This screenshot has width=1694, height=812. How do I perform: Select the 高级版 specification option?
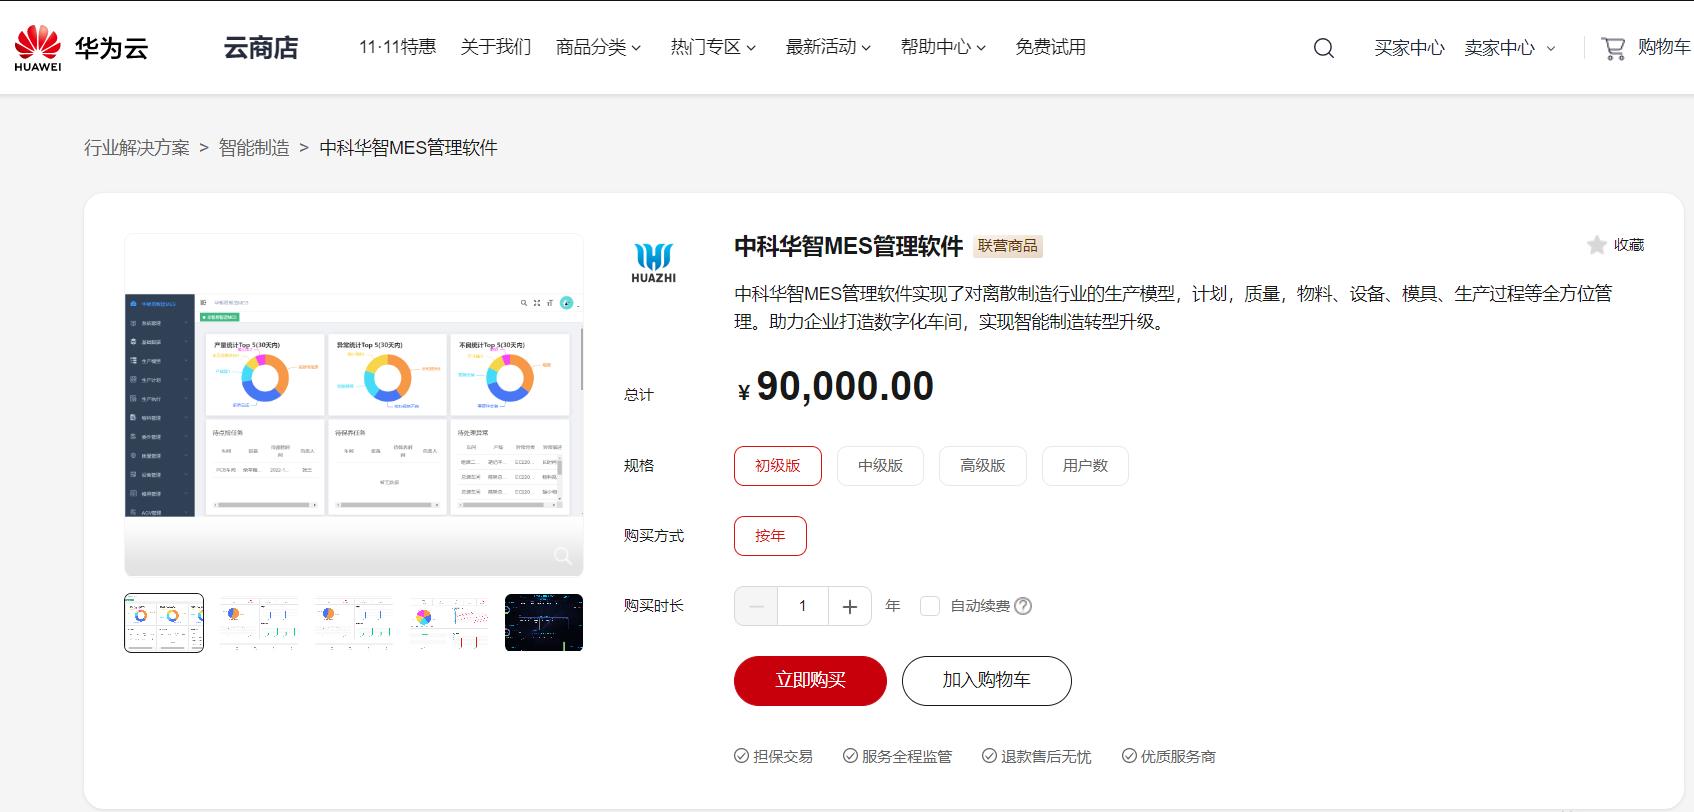pos(982,466)
